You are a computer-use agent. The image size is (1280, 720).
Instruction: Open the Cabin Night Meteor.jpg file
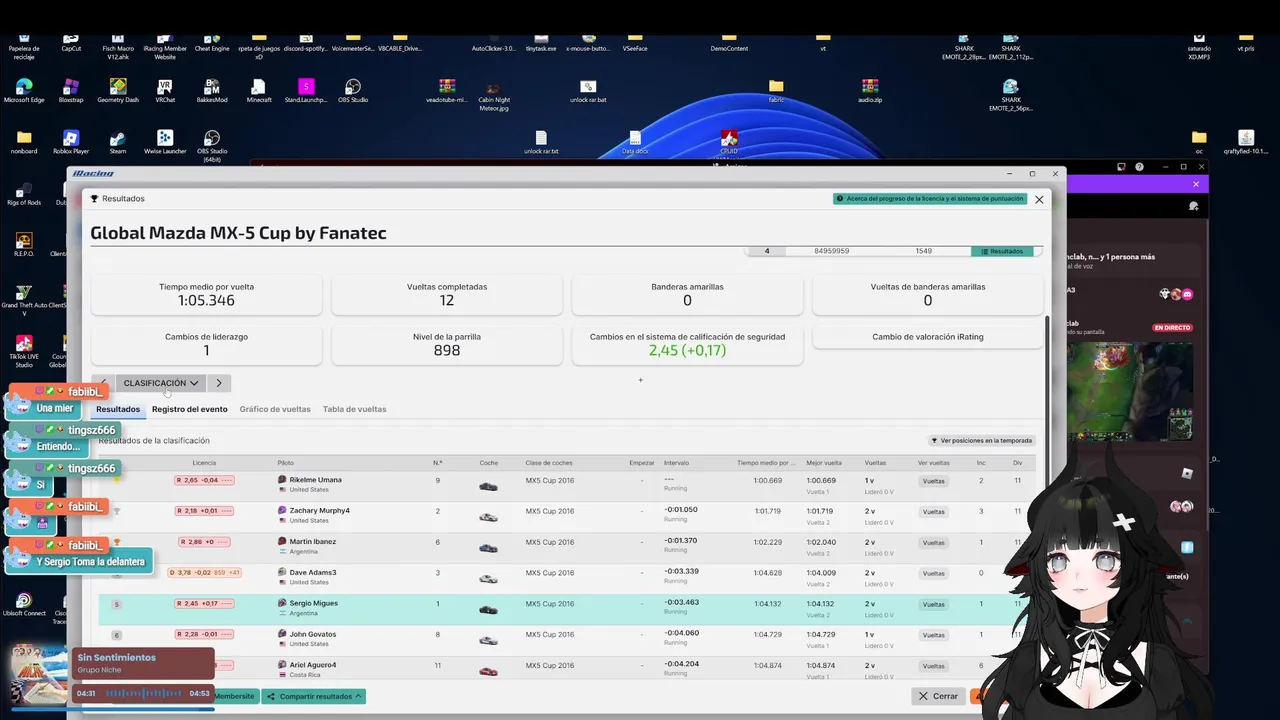click(x=494, y=95)
